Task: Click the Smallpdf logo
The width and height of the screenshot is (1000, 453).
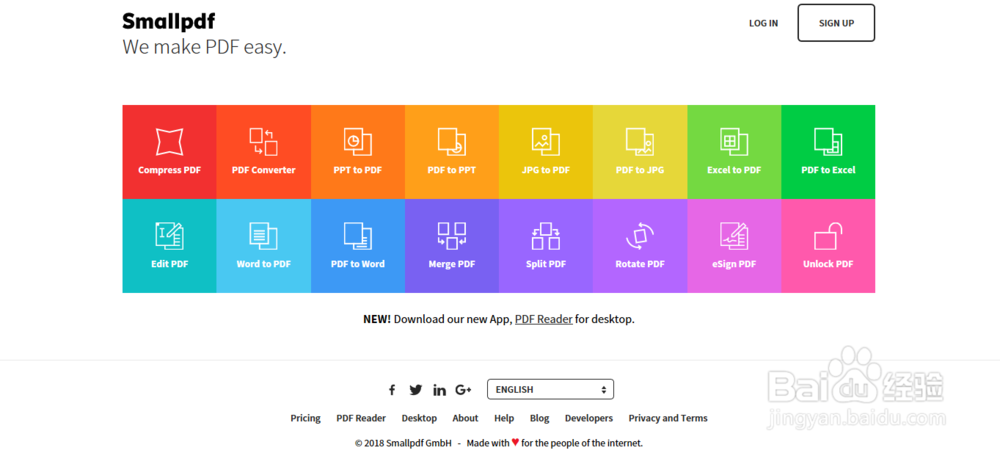Action: coord(168,22)
